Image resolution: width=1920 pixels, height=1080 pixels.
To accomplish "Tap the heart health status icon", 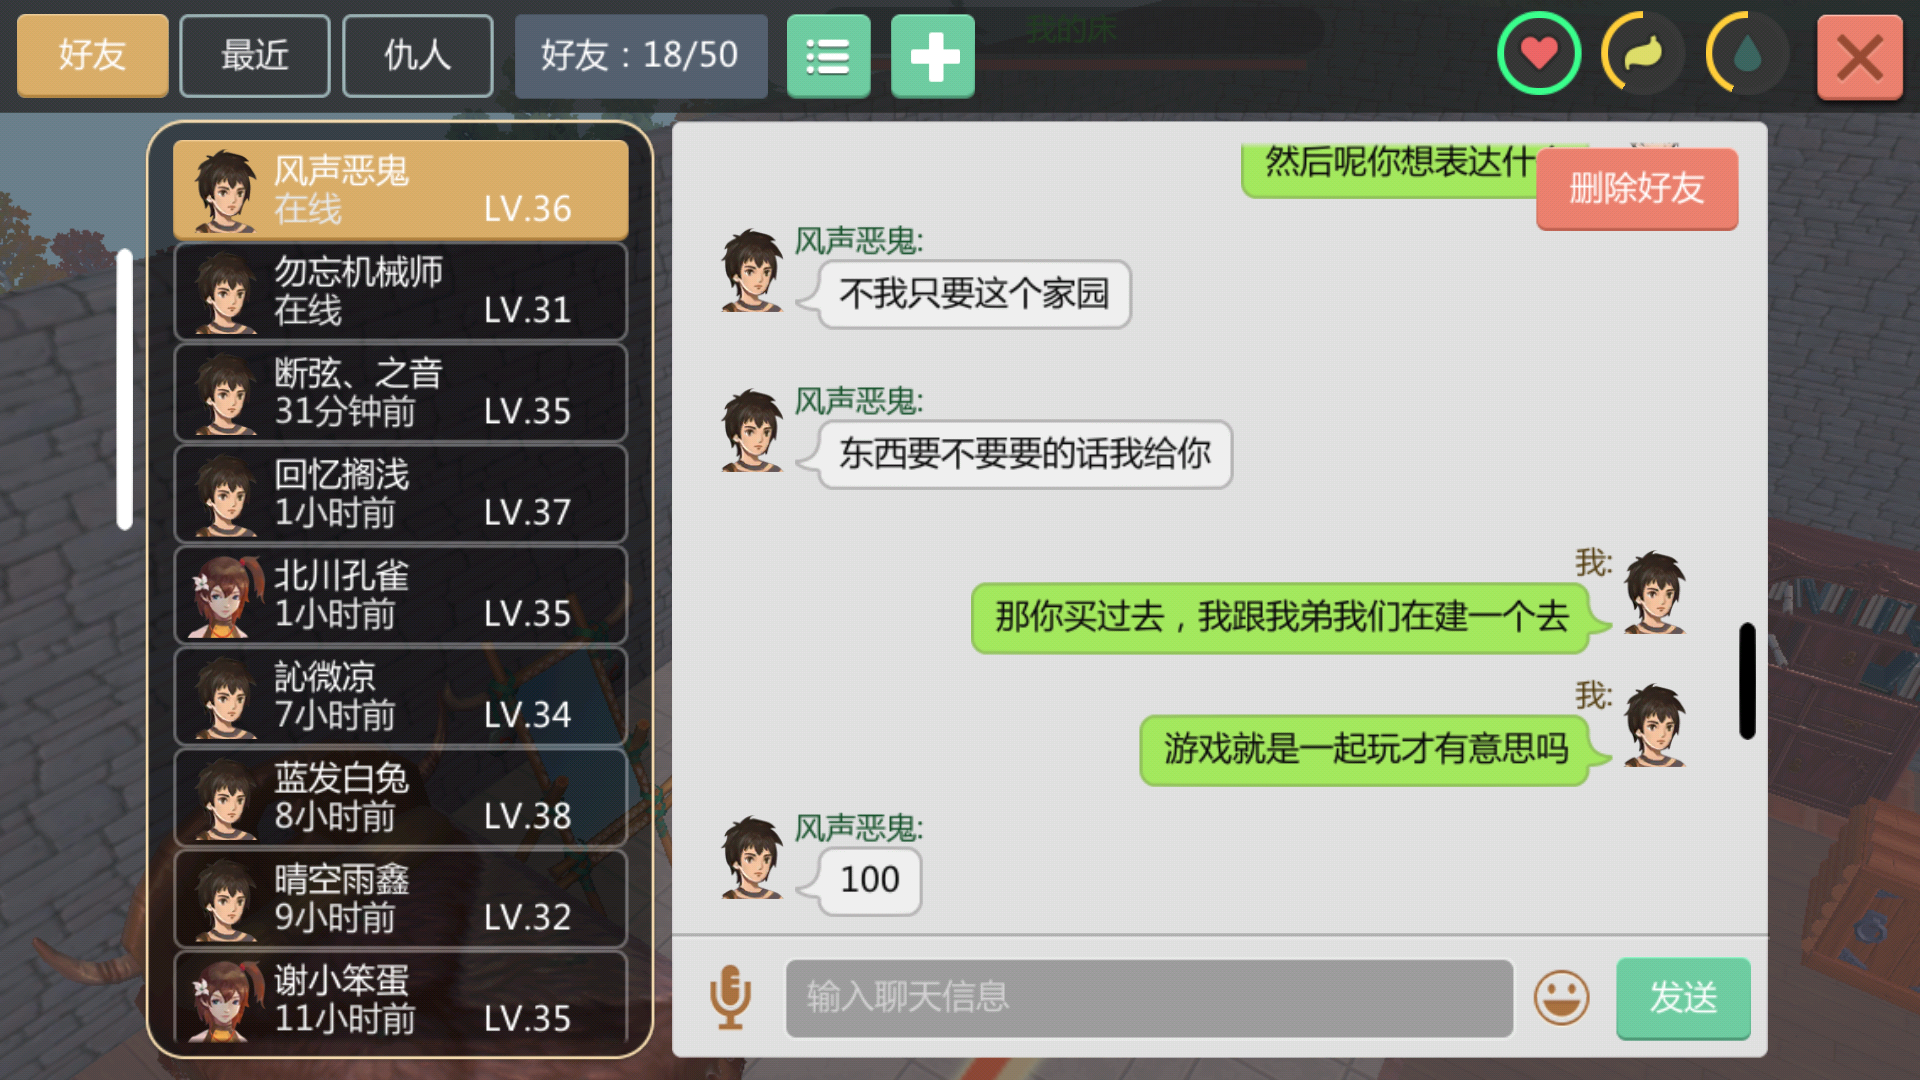I will [1539, 54].
